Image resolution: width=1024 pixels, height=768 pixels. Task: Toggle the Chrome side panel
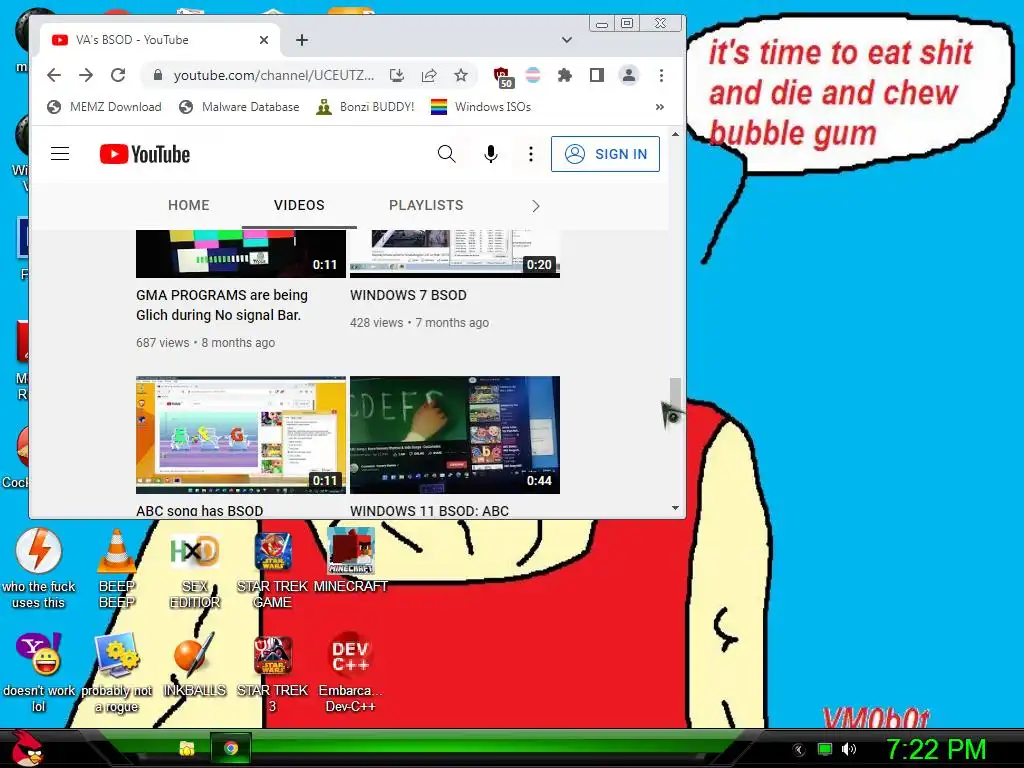(x=597, y=75)
